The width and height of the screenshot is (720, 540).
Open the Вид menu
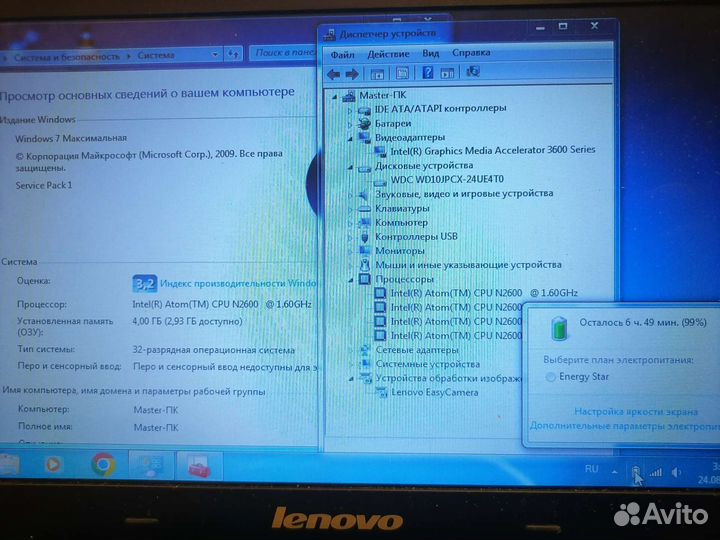point(430,53)
